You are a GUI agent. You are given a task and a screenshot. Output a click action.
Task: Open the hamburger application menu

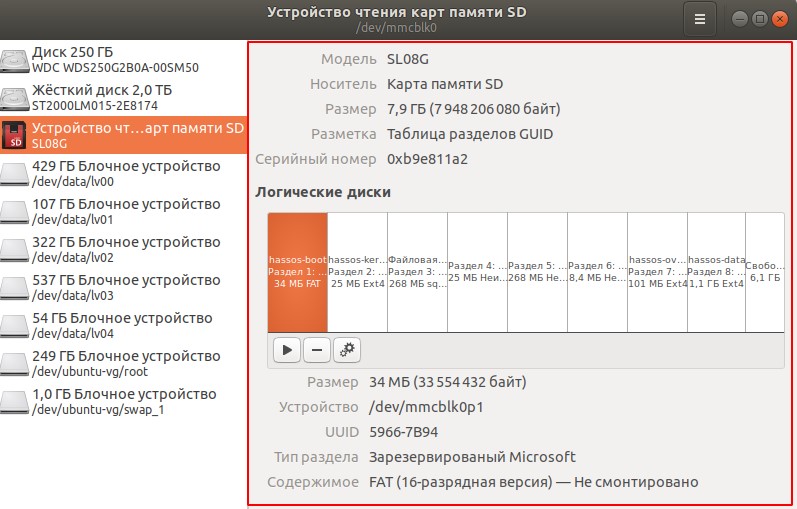(x=700, y=18)
